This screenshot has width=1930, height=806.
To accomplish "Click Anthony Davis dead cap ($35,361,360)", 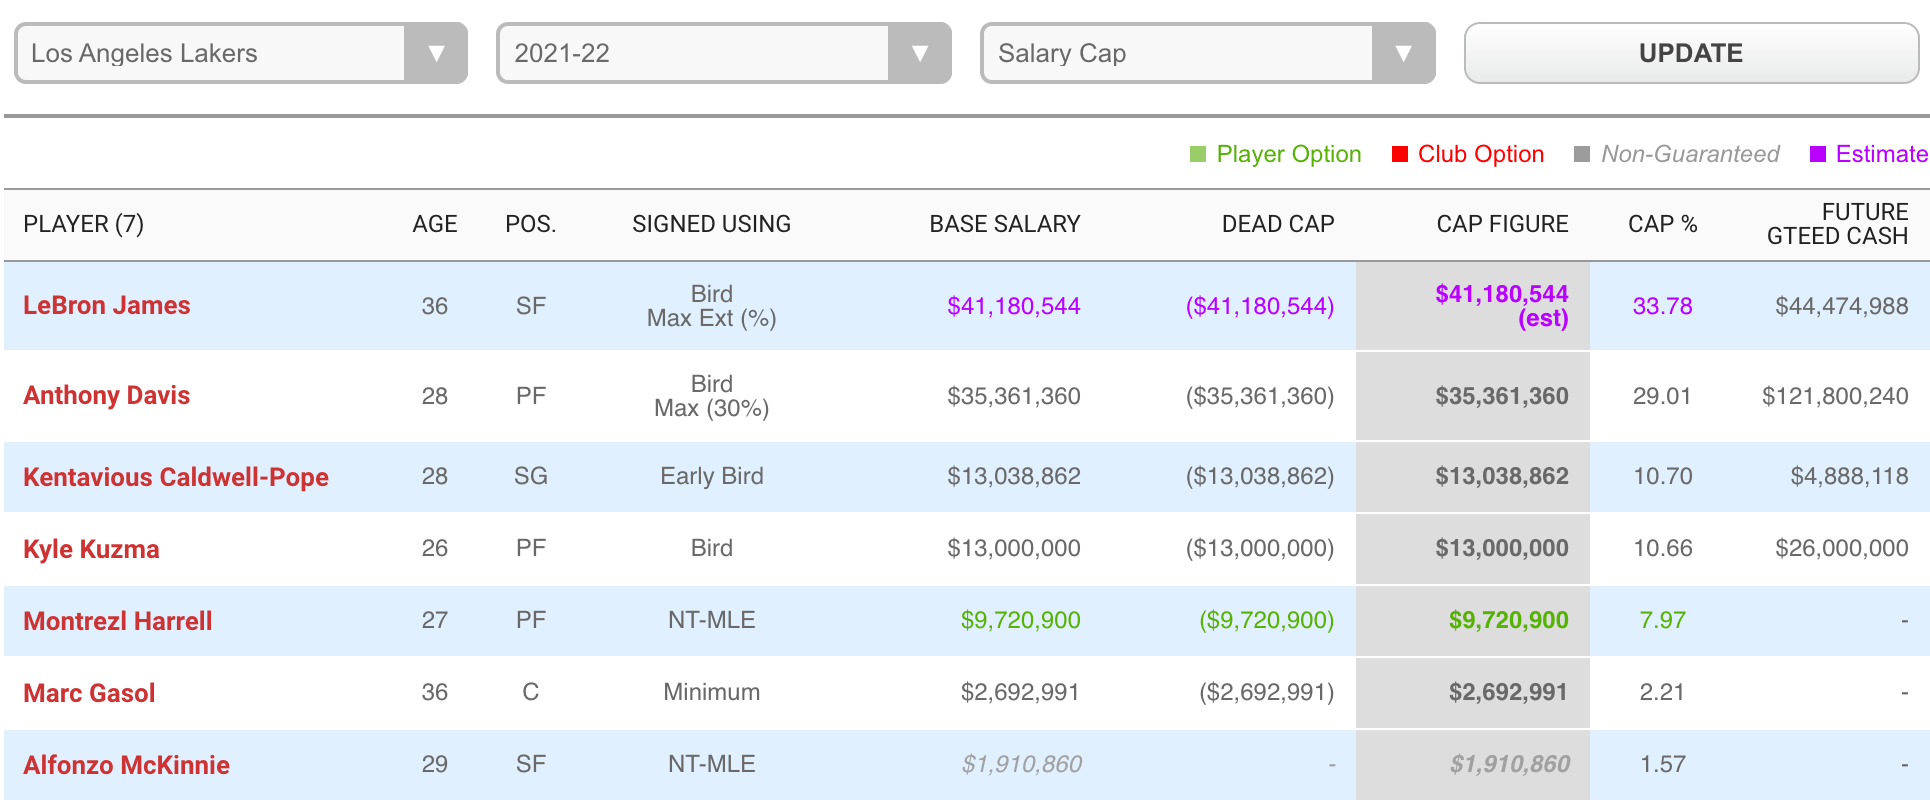I will [x=1260, y=396].
